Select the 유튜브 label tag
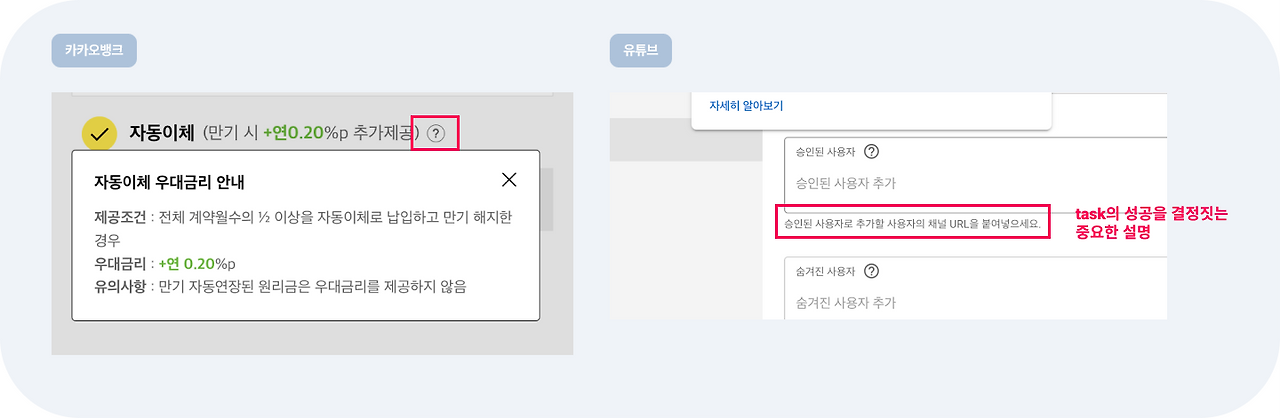 pos(640,50)
